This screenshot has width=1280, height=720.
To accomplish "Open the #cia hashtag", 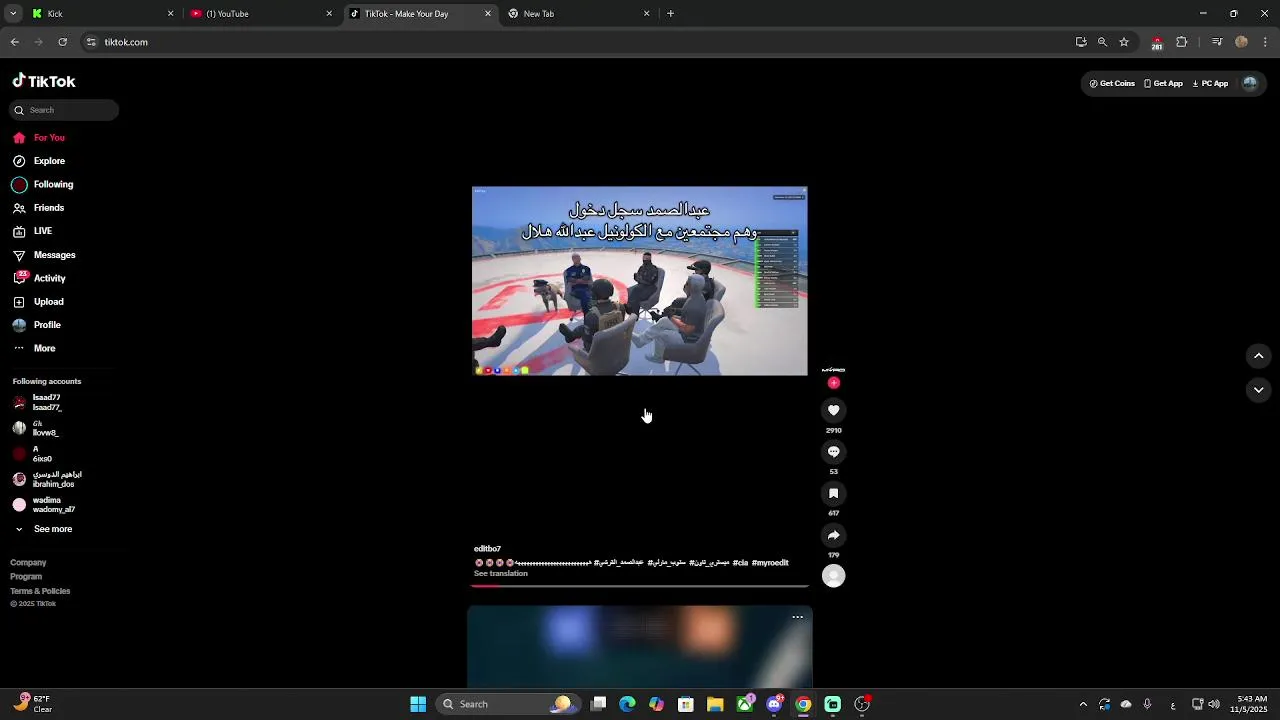I will tap(740, 563).
